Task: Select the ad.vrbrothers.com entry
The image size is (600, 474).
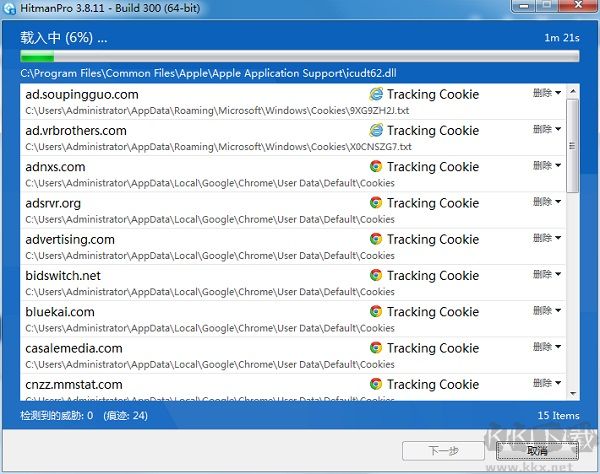Action: (x=293, y=138)
